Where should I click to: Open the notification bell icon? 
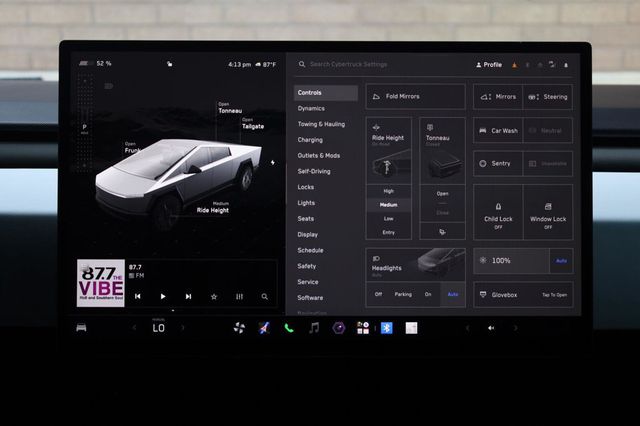pyautogui.click(x=566, y=65)
